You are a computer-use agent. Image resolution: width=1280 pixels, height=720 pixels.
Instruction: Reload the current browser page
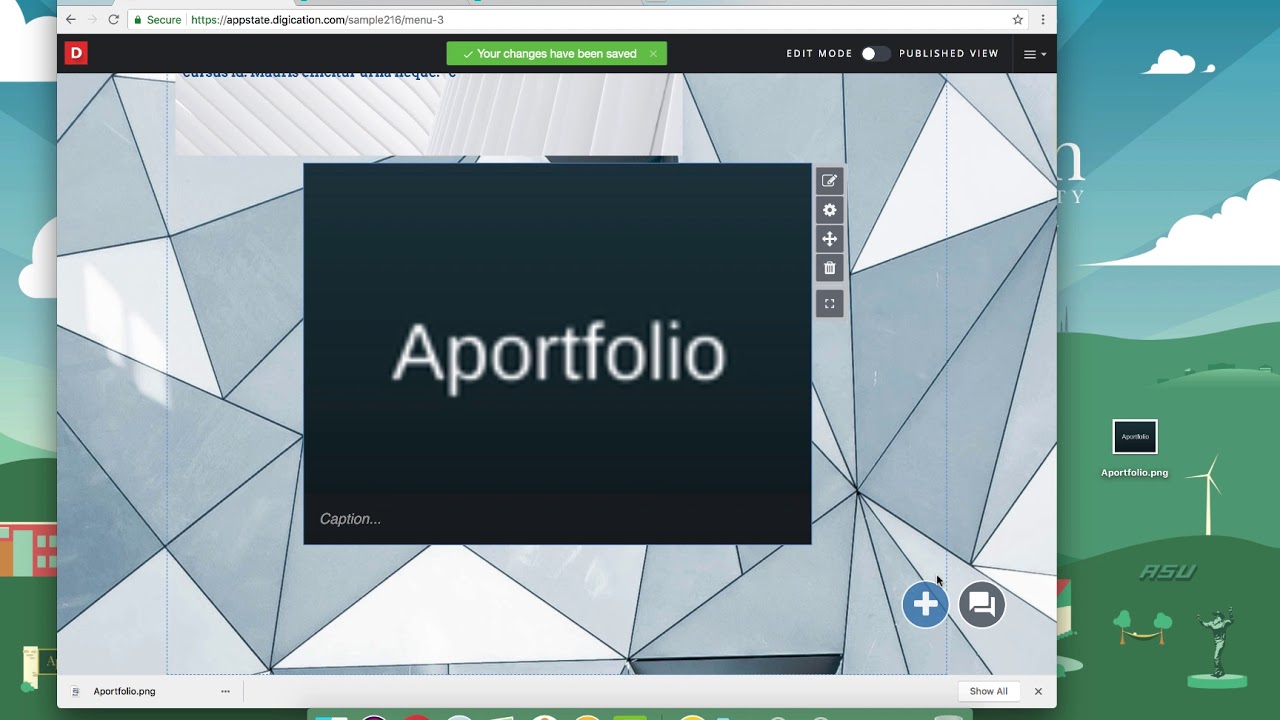point(113,20)
